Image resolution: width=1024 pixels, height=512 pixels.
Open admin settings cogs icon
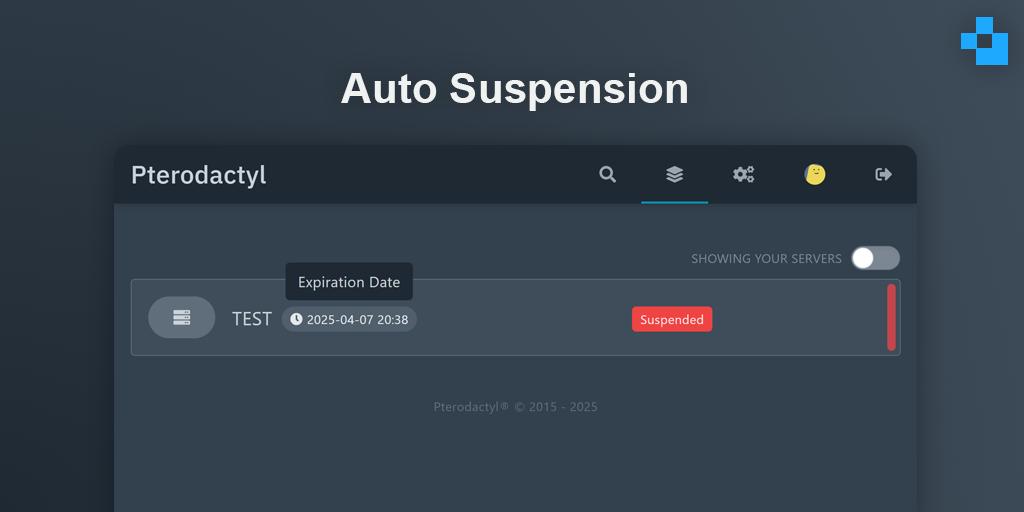click(743, 174)
